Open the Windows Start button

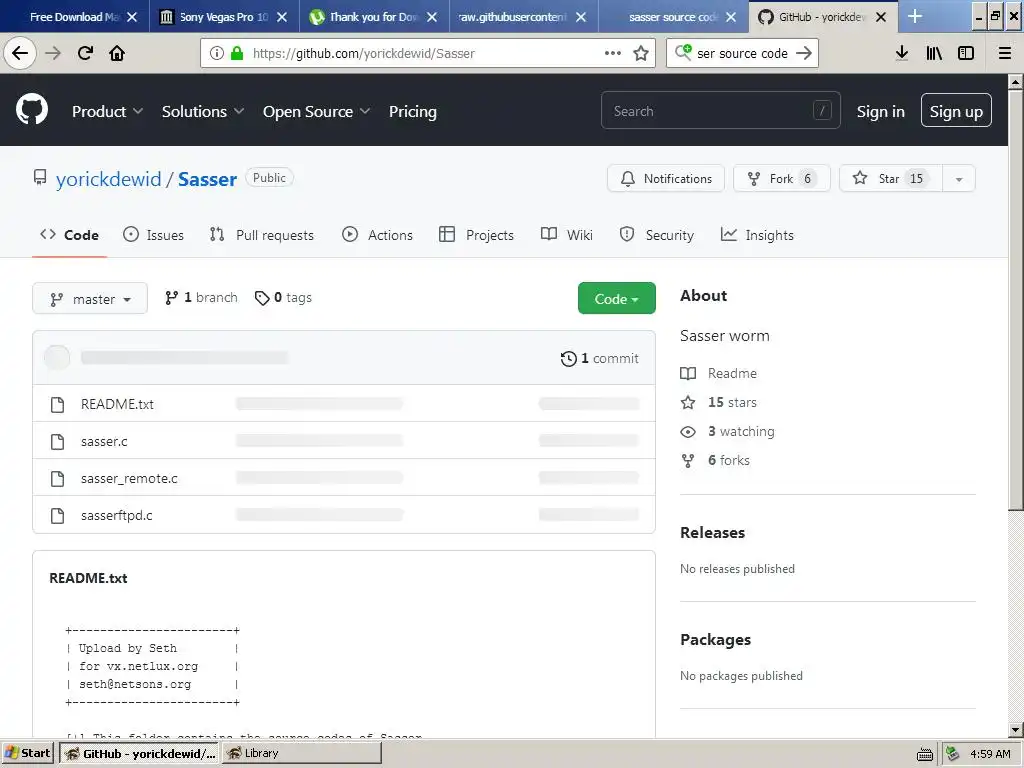click(28, 754)
